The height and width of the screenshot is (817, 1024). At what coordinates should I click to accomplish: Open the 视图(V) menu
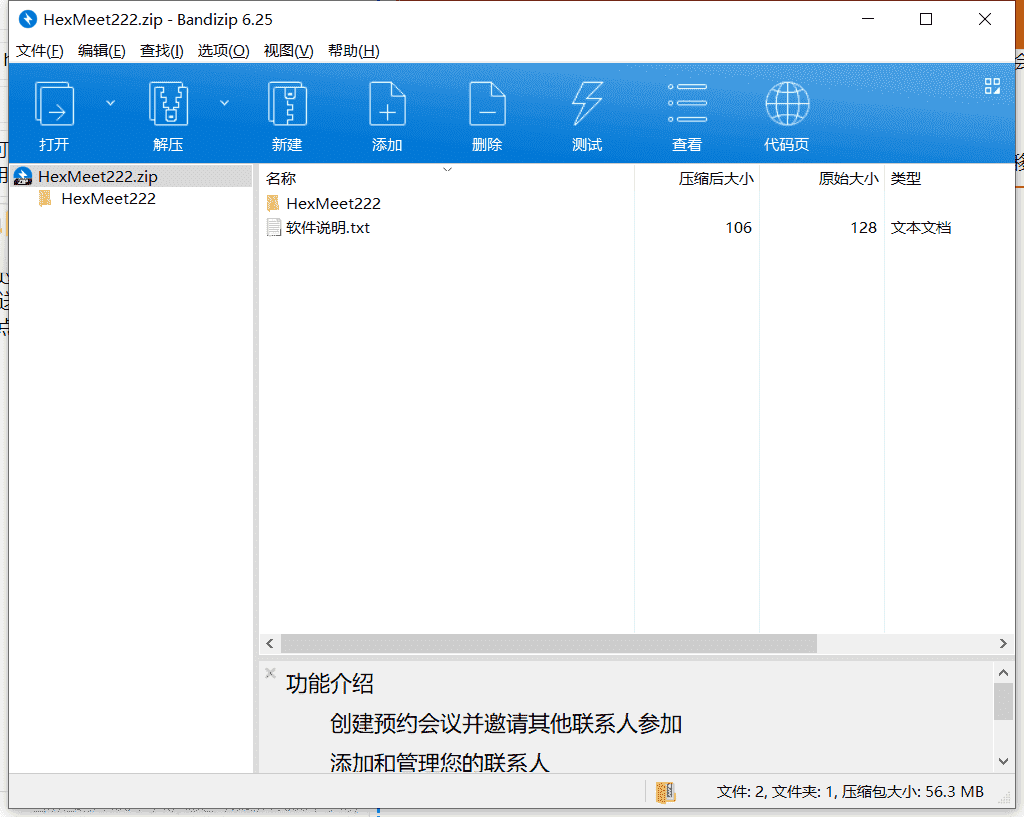[288, 51]
